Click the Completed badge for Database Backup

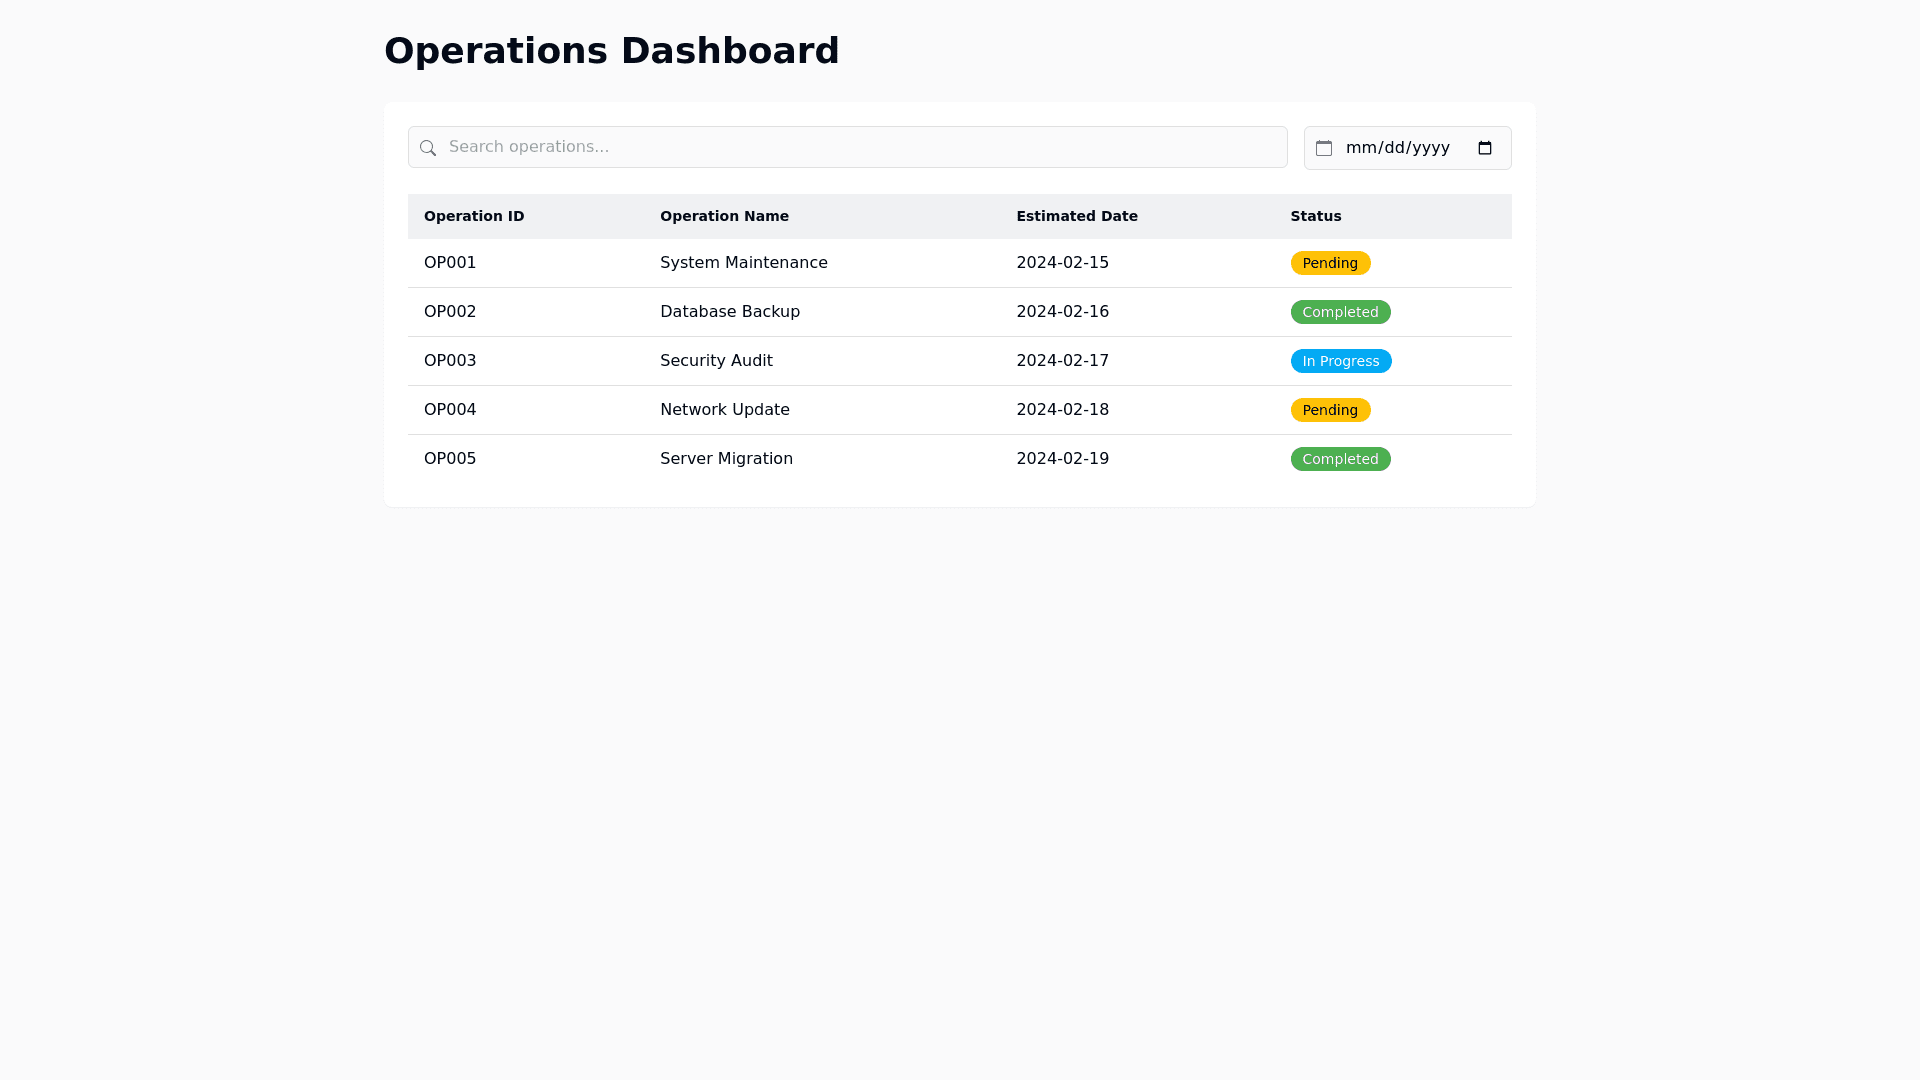(x=1340, y=312)
